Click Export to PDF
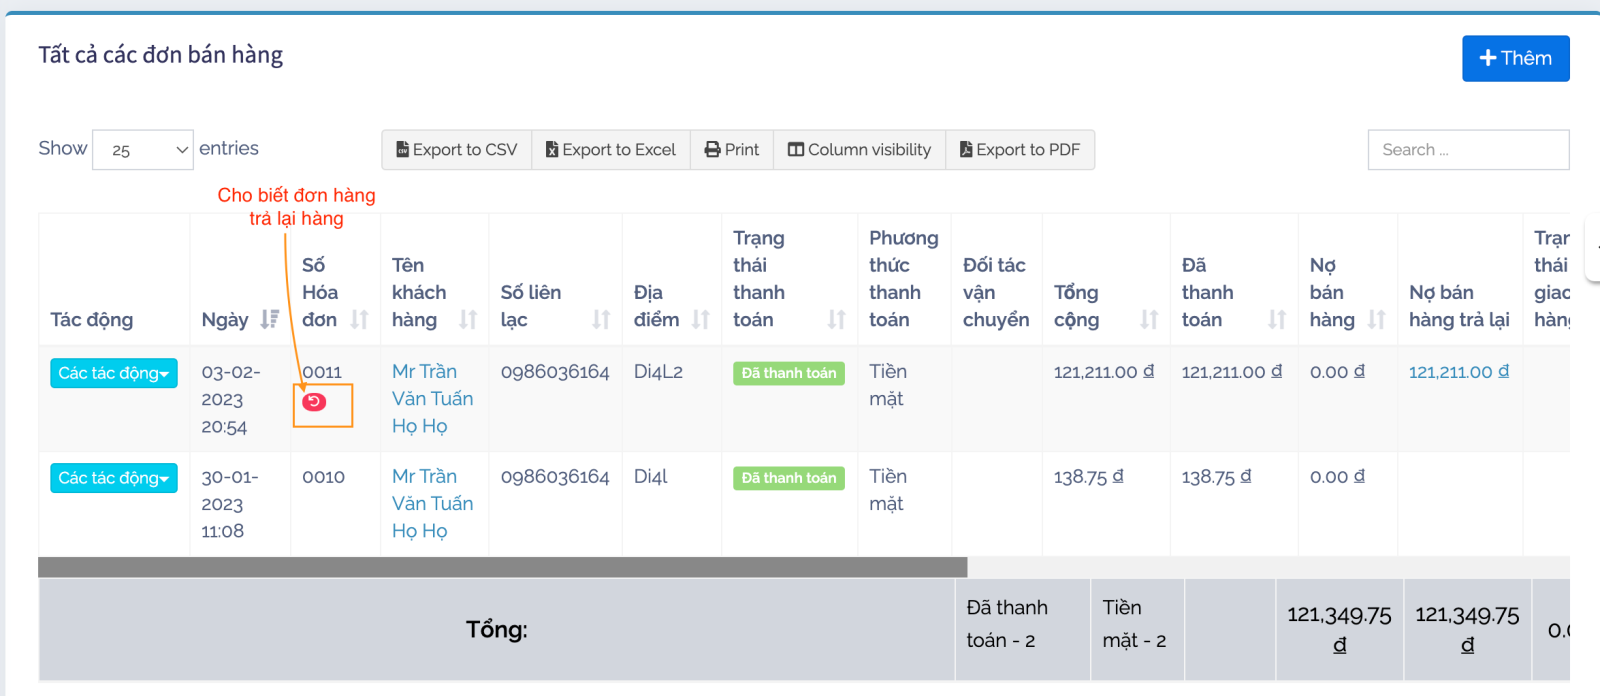1600x696 pixels. pos(1020,150)
